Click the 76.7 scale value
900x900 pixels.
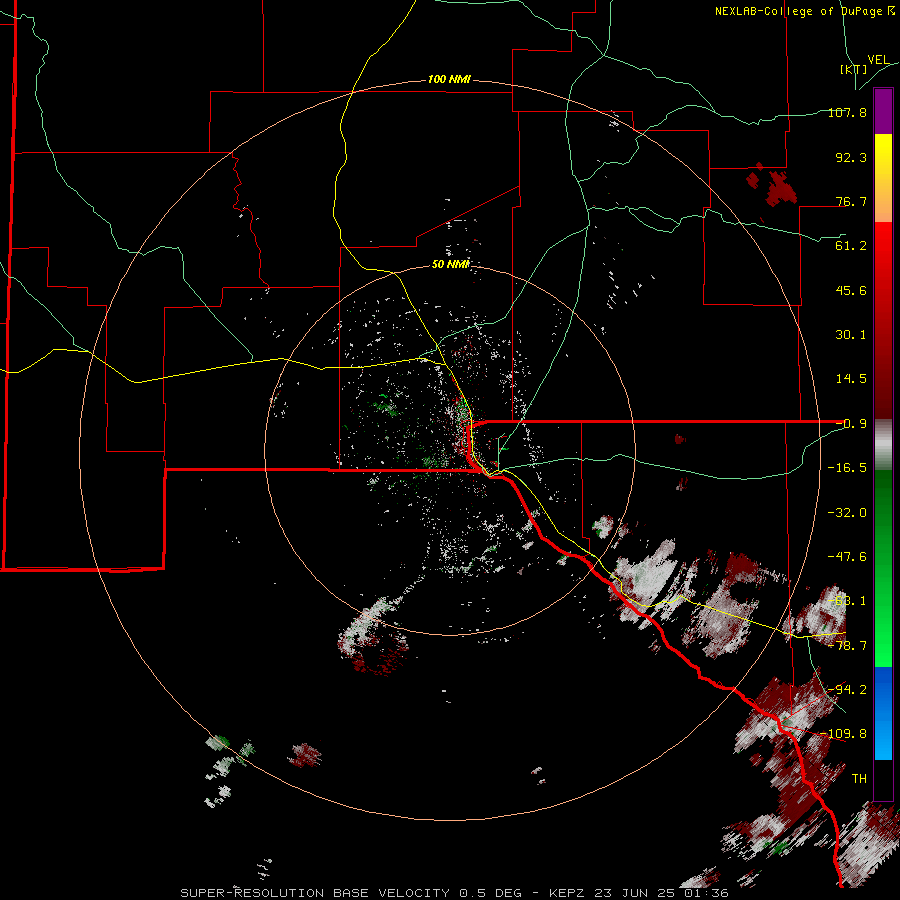pyautogui.click(x=851, y=201)
